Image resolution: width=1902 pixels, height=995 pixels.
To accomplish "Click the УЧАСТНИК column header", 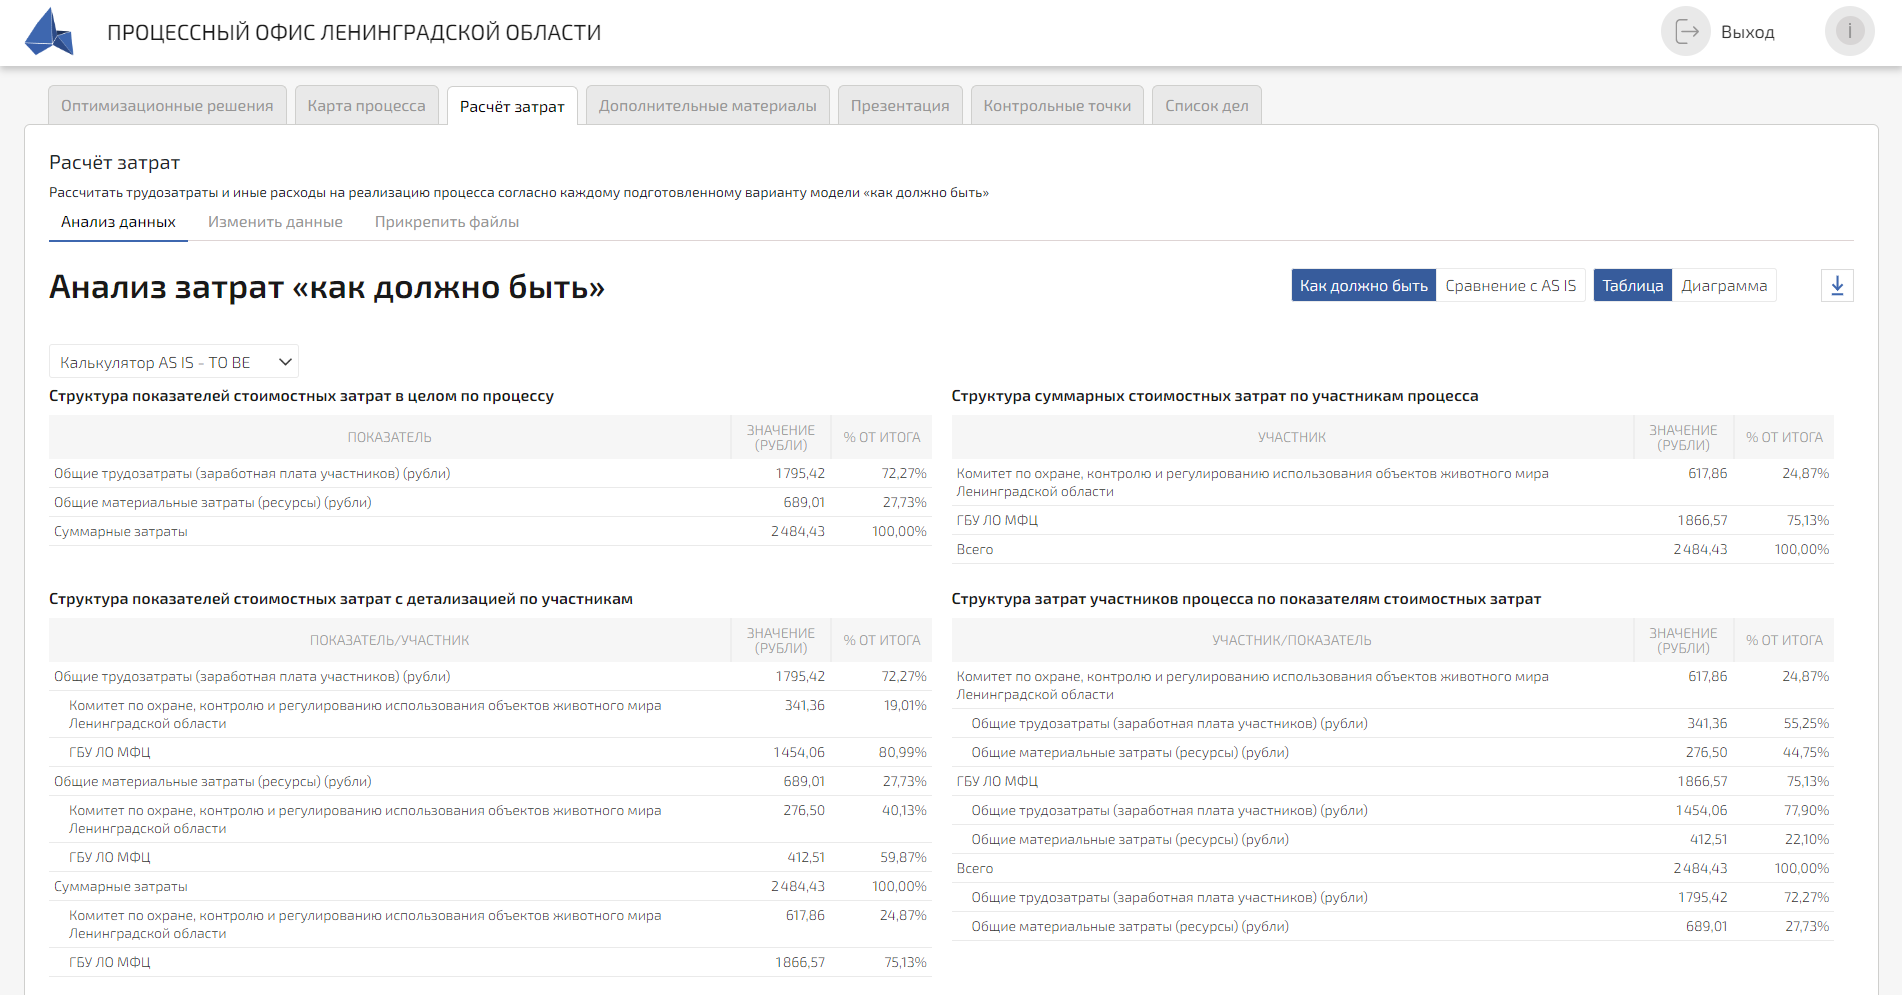I will [1292, 438].
